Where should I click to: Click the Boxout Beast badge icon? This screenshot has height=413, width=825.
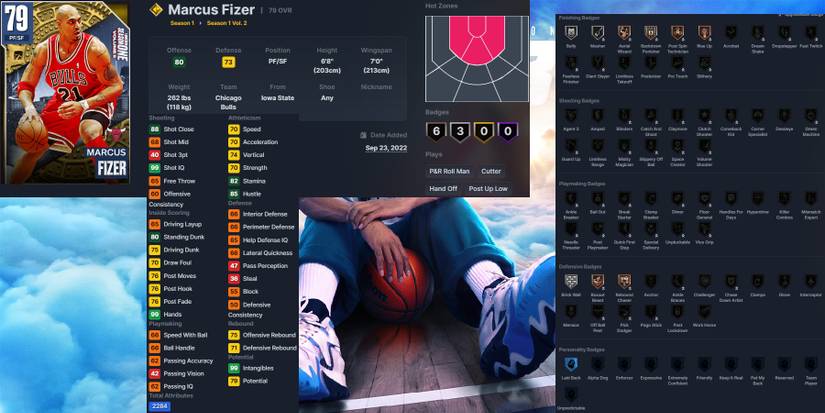pos(597,281)
